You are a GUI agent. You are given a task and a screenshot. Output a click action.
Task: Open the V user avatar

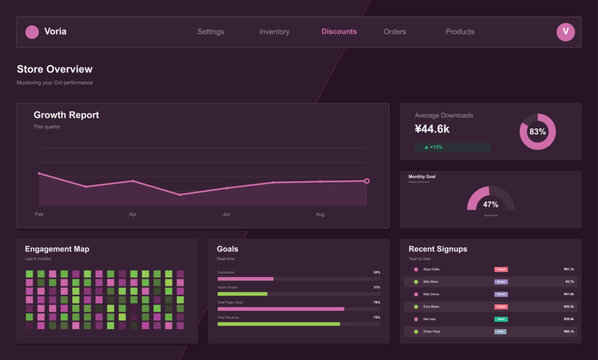(565, 32)
